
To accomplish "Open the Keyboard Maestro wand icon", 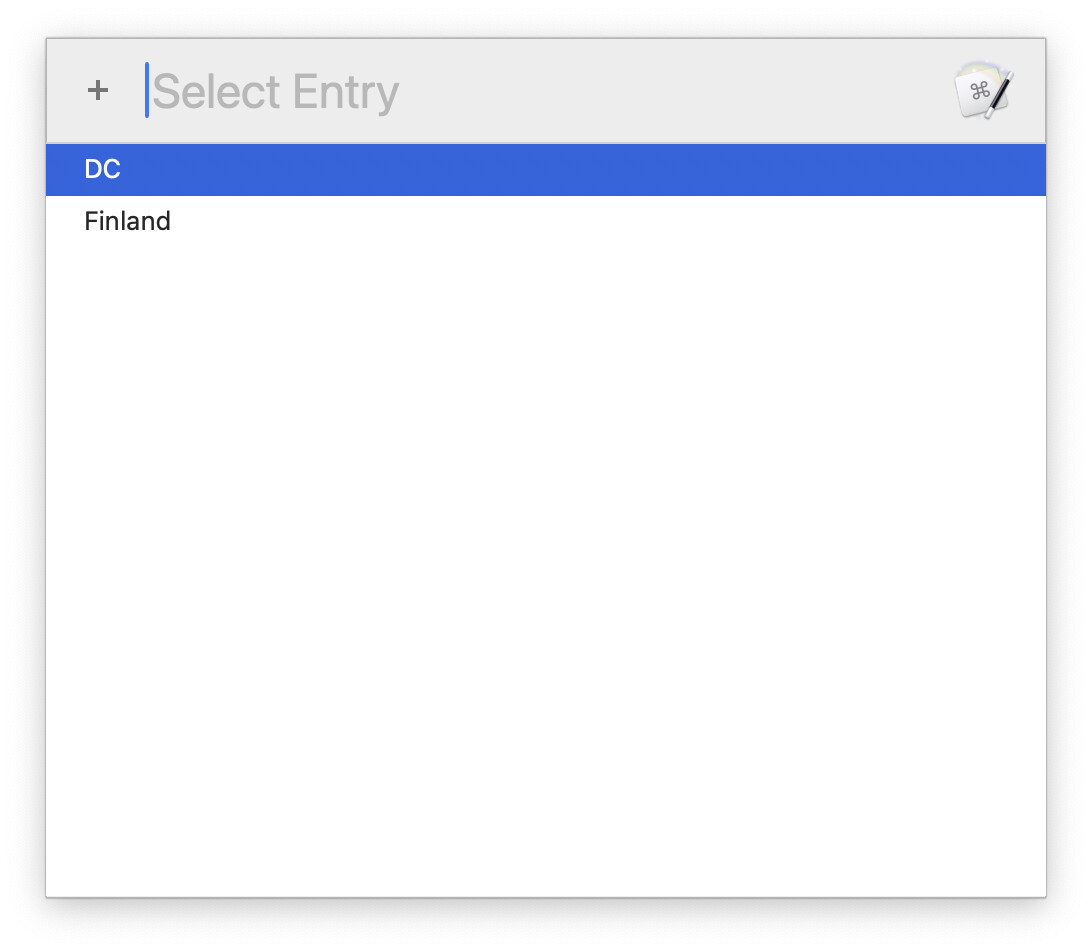I will click(984, 91).
